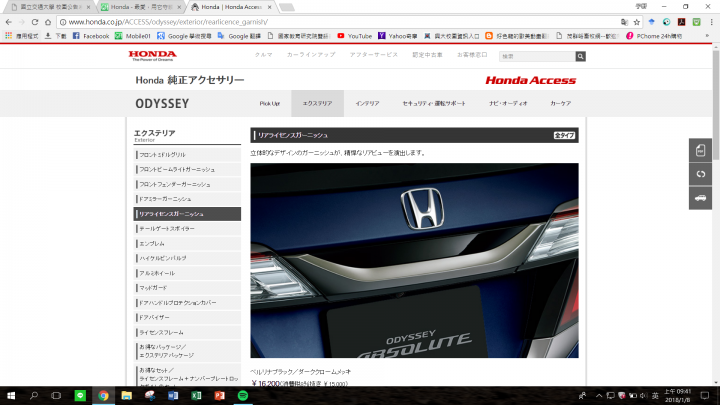Open Word from taskbar
The height and width of the screenshot is (405, 720).
click(x=173, y=395)
